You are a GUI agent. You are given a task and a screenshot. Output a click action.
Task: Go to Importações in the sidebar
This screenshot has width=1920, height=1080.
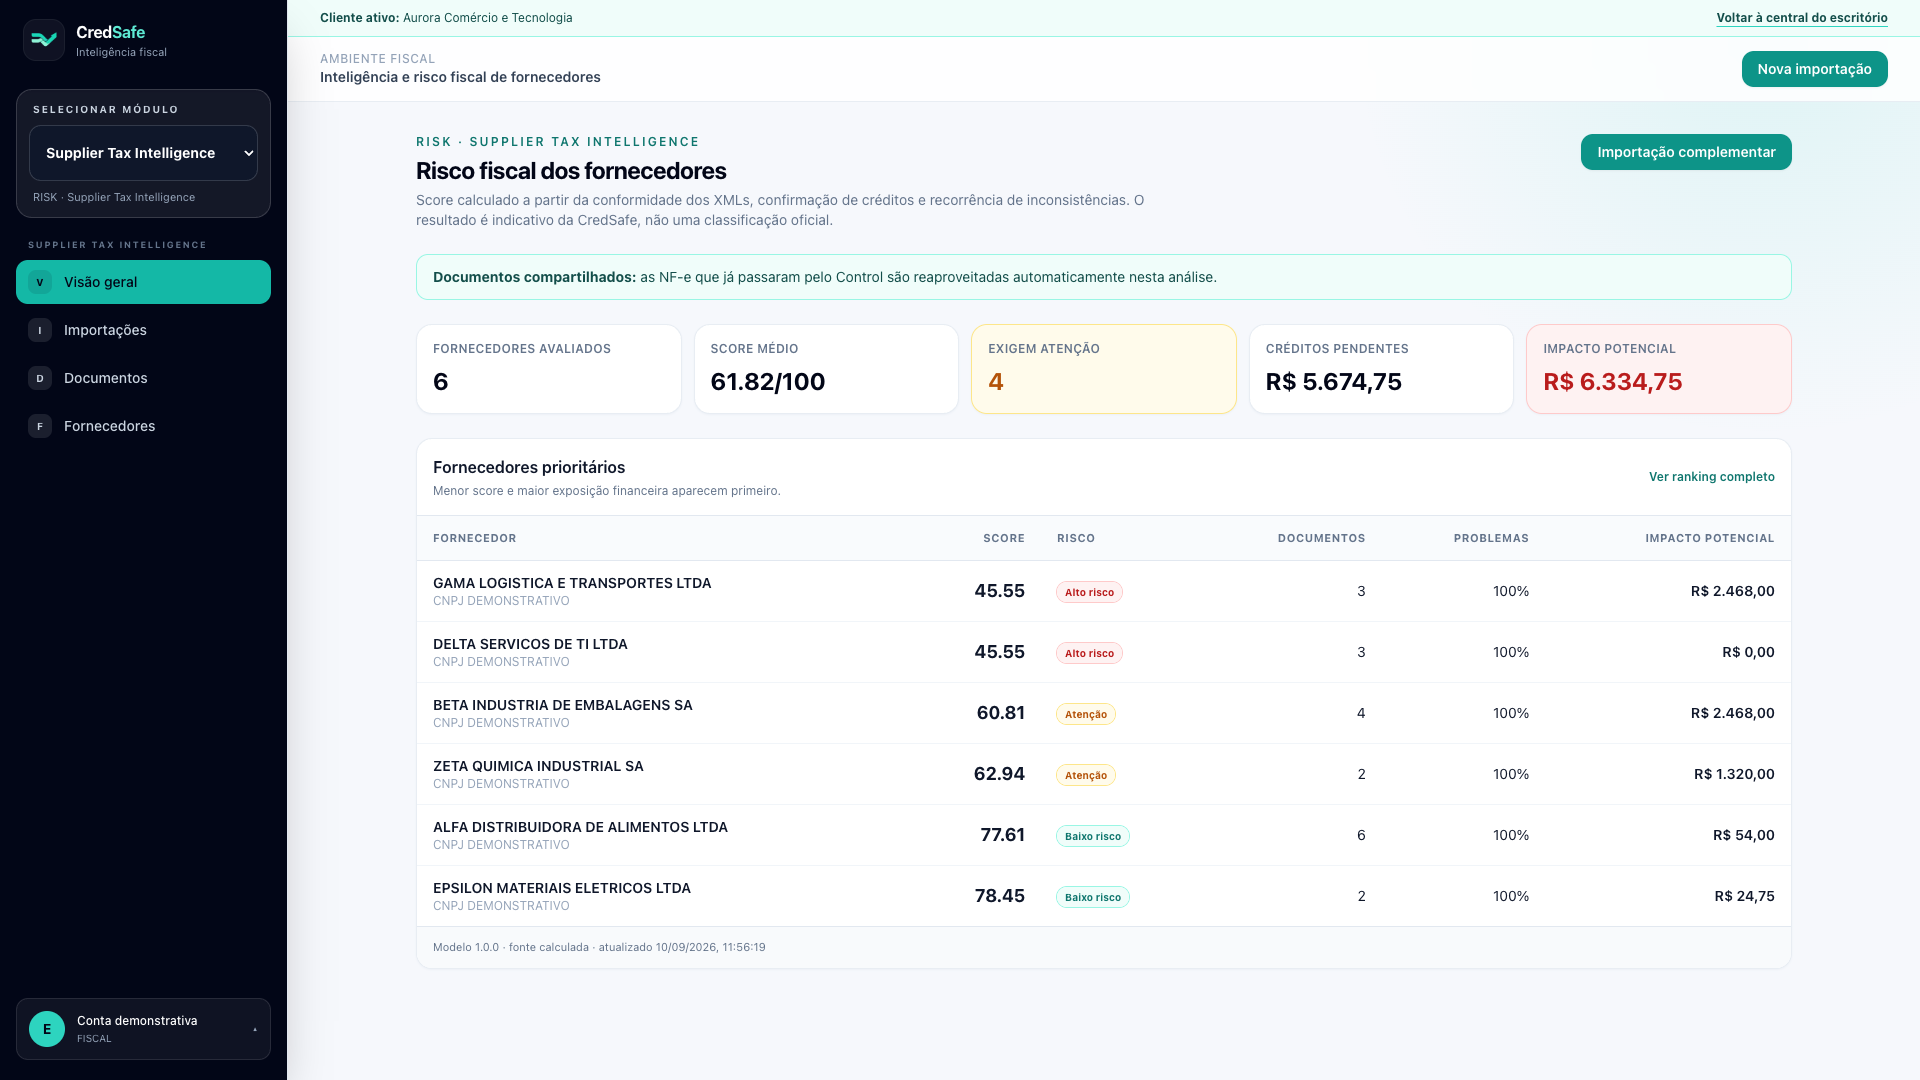[x=143, y=330]
